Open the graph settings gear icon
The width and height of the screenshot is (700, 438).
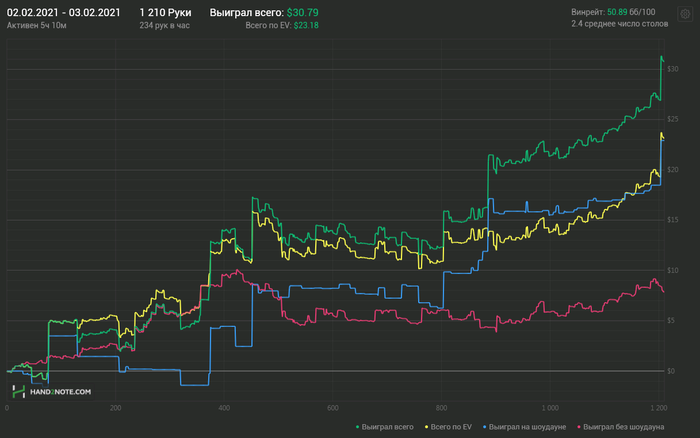tap(685, 14)
